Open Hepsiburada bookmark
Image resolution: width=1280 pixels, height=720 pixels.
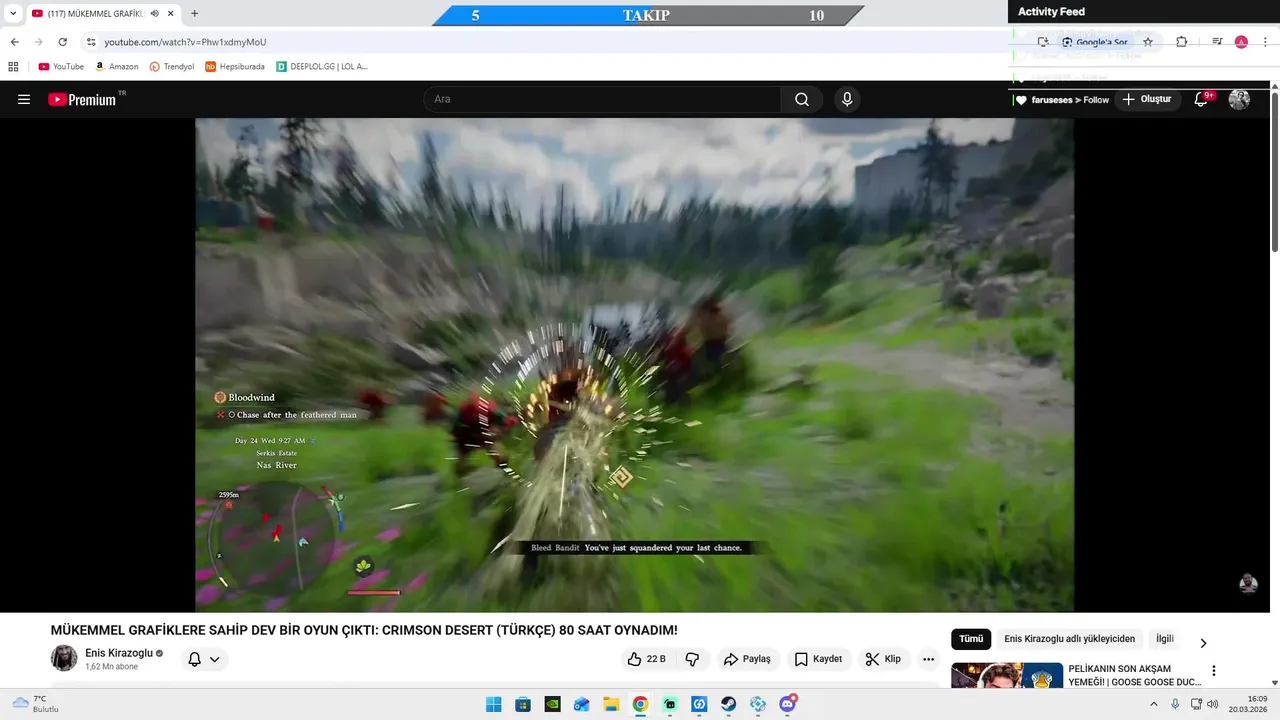[x=235, y=67]
